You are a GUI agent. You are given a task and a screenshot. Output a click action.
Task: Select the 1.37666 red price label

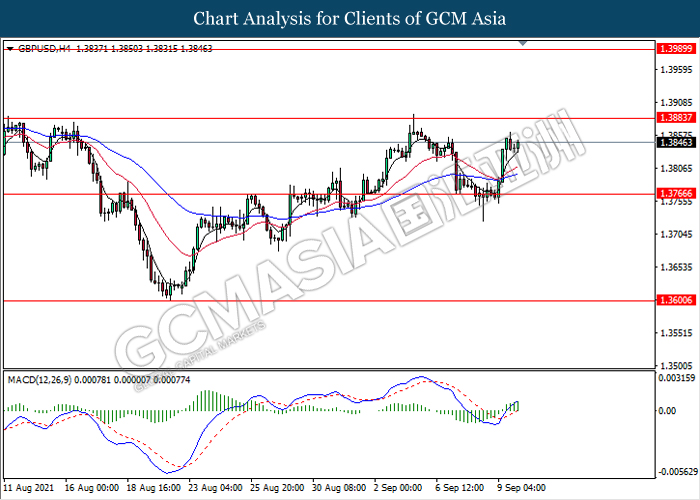coord(677,193)
